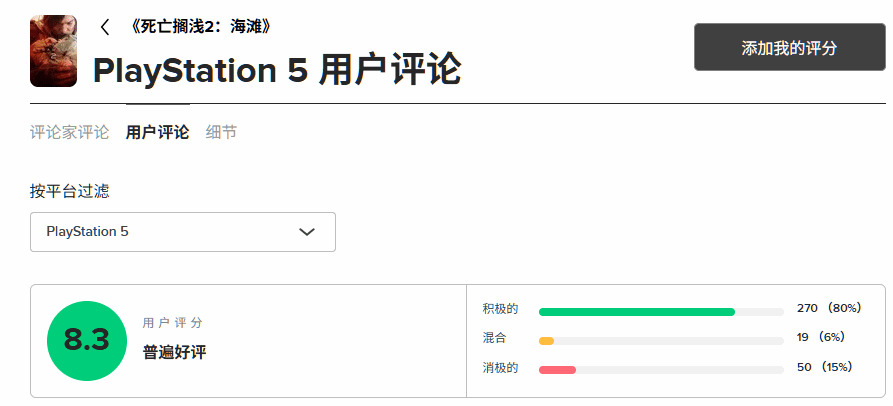Filter by 积极的 reviews label
This screenshot has width=893, height=406.
500,309
